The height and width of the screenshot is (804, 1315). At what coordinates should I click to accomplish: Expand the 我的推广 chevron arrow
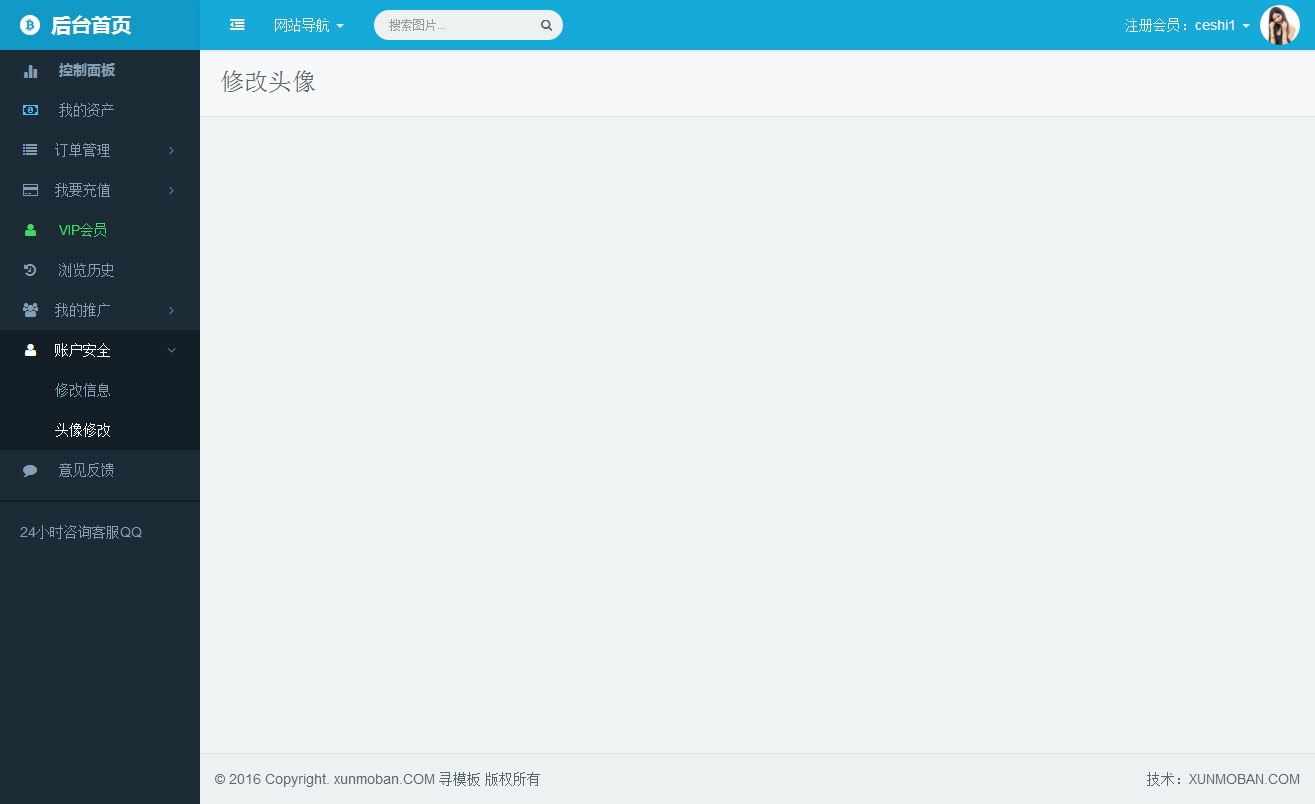[x=171, y=310]
